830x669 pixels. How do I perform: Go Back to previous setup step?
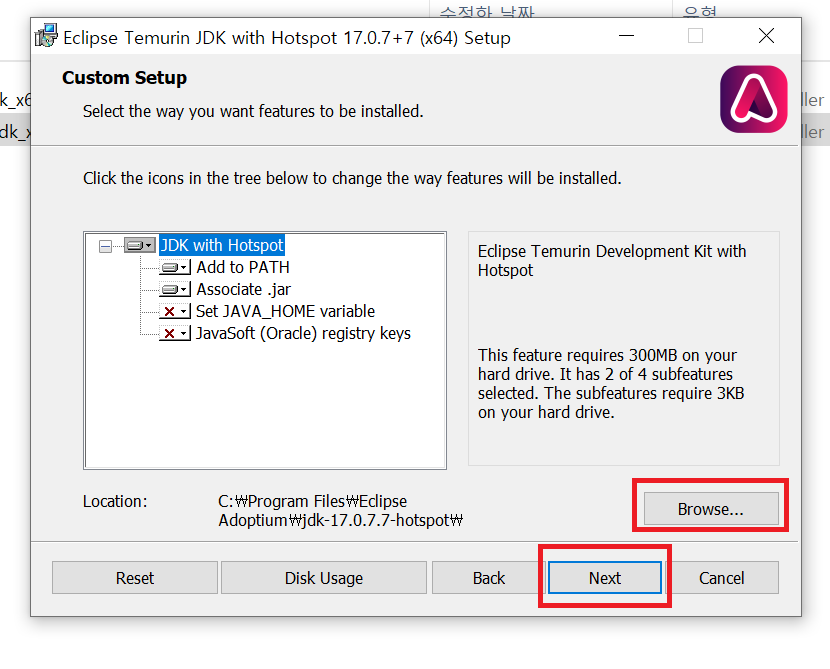(x=489, y=577)
